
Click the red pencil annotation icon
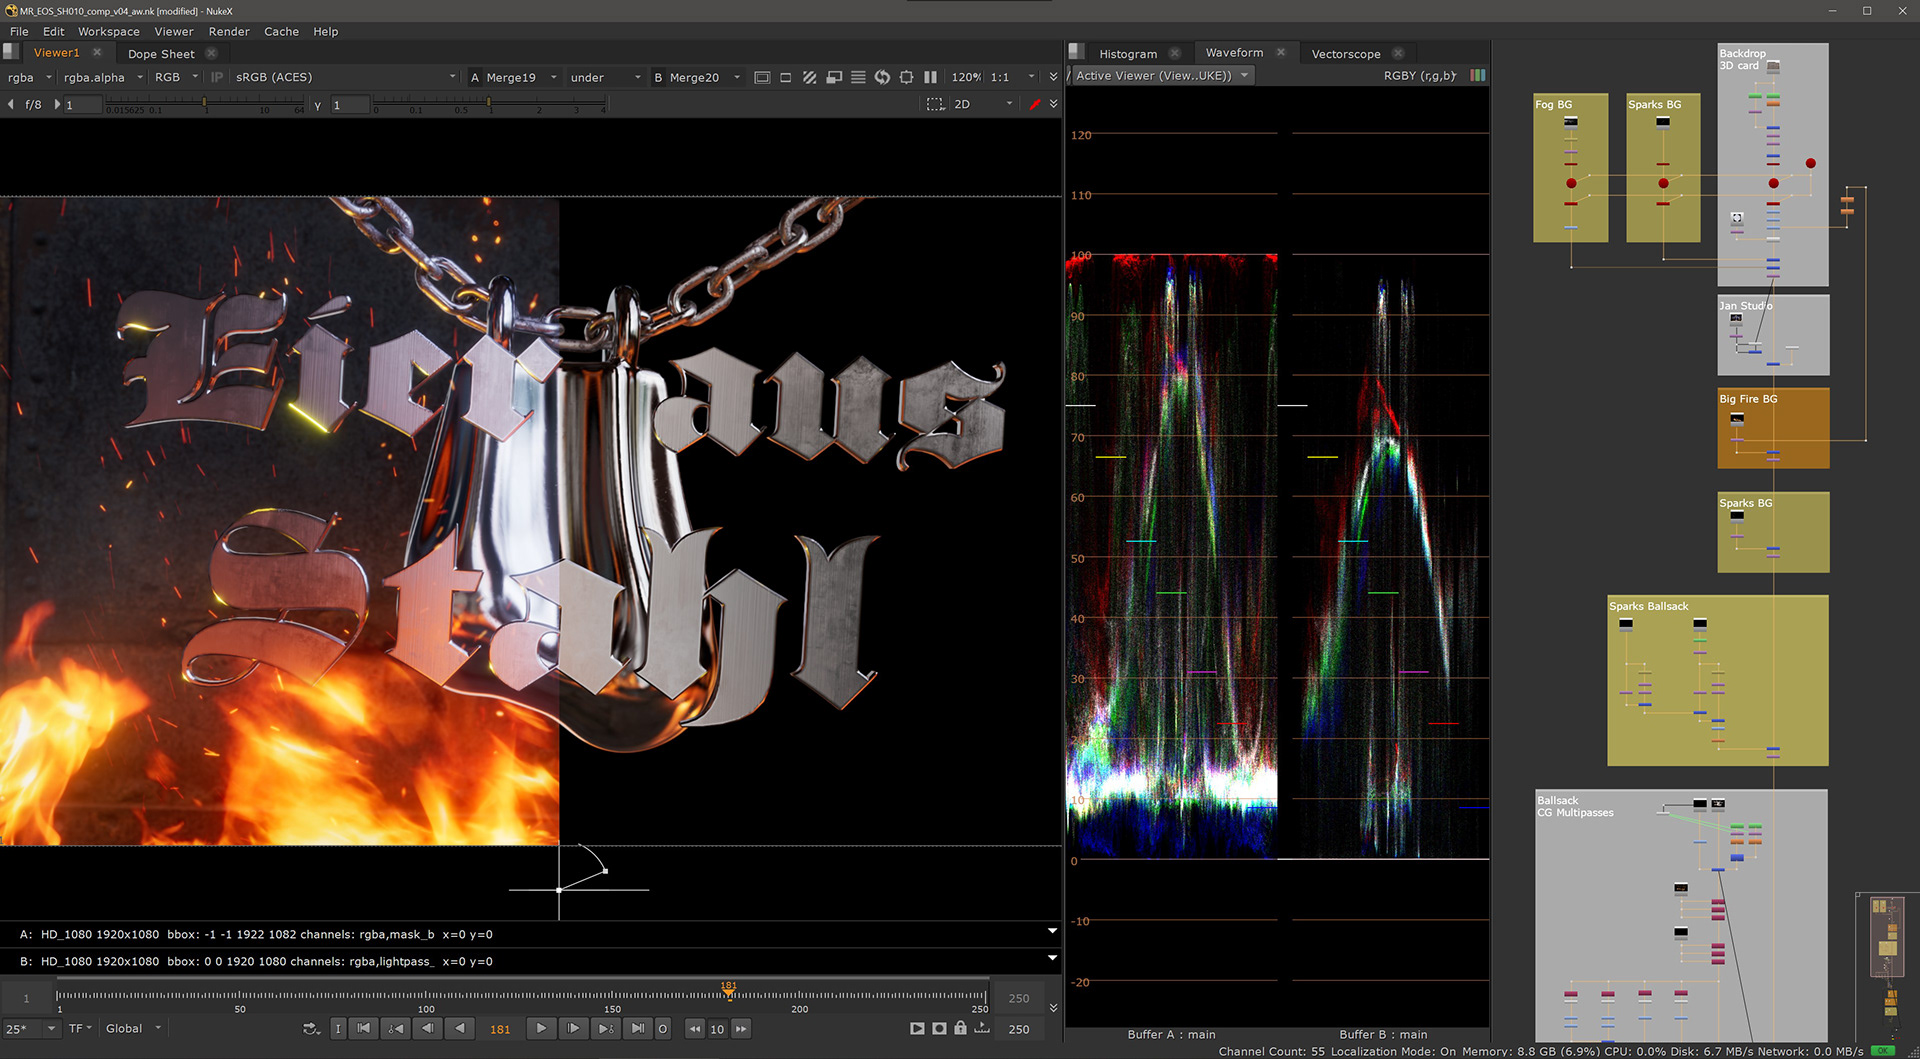click(x=1035, y=104)
